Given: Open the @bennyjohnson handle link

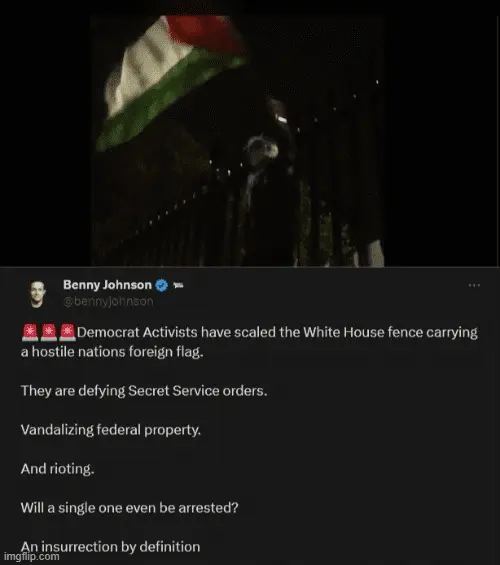Looking at the screenshot, I should tap(108, 301).
